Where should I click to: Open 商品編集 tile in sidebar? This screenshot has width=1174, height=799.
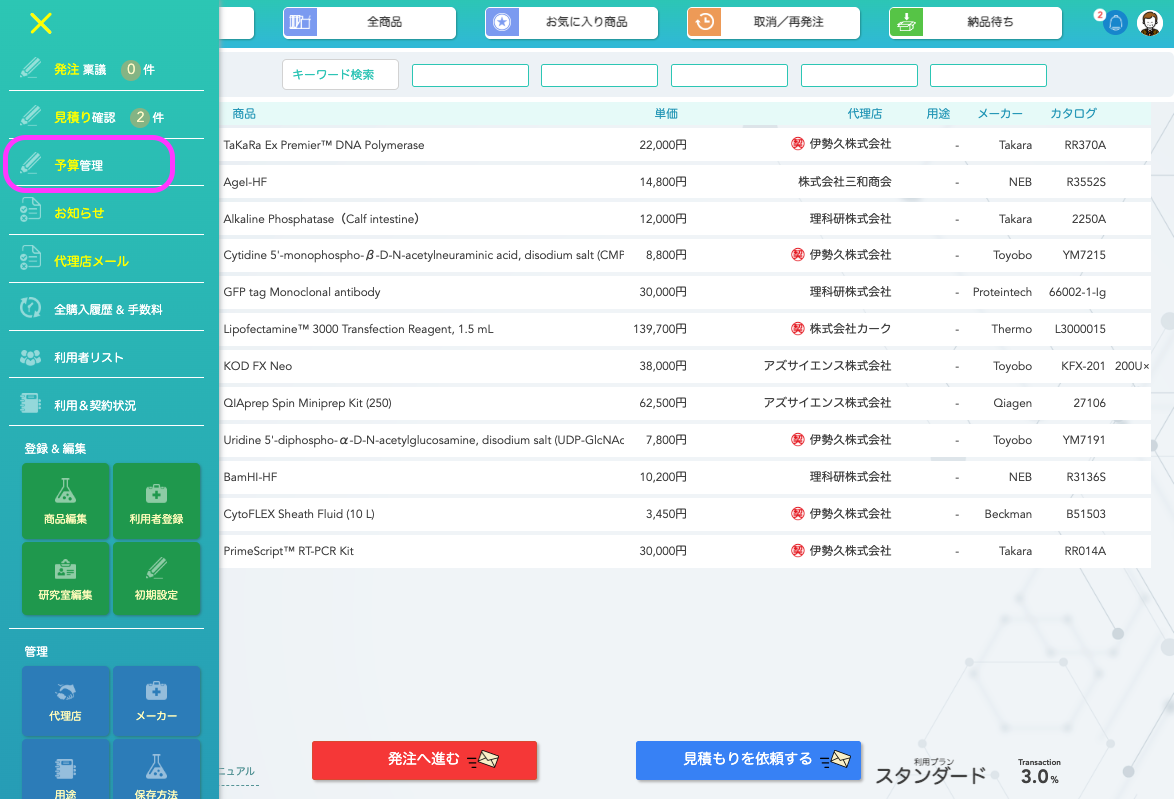tap(65, 500)
